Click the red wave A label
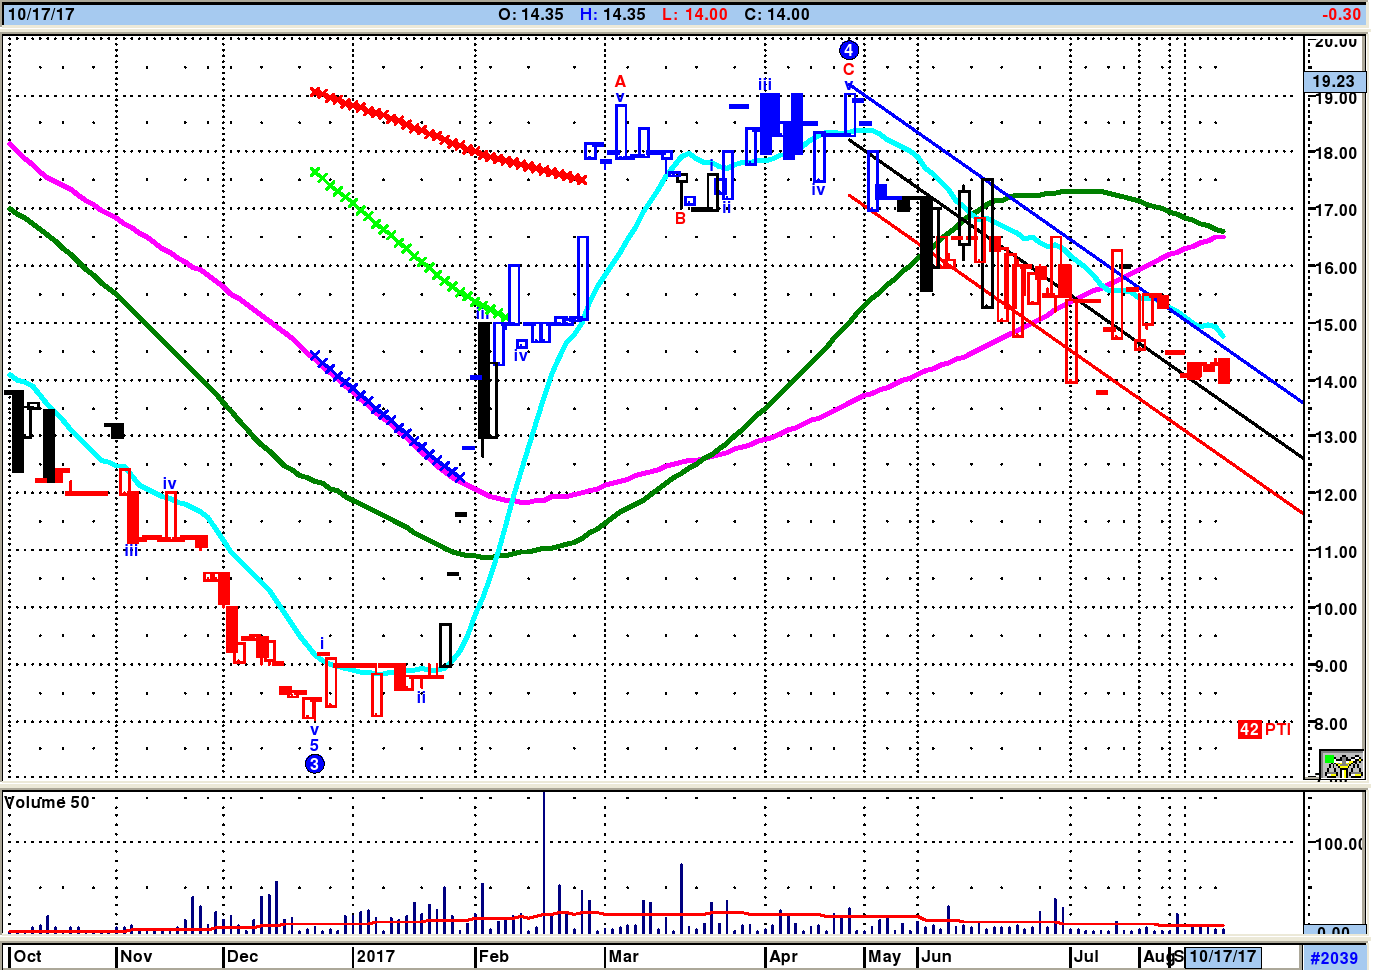The image size is (1400, 970). (x=620, y=82)
